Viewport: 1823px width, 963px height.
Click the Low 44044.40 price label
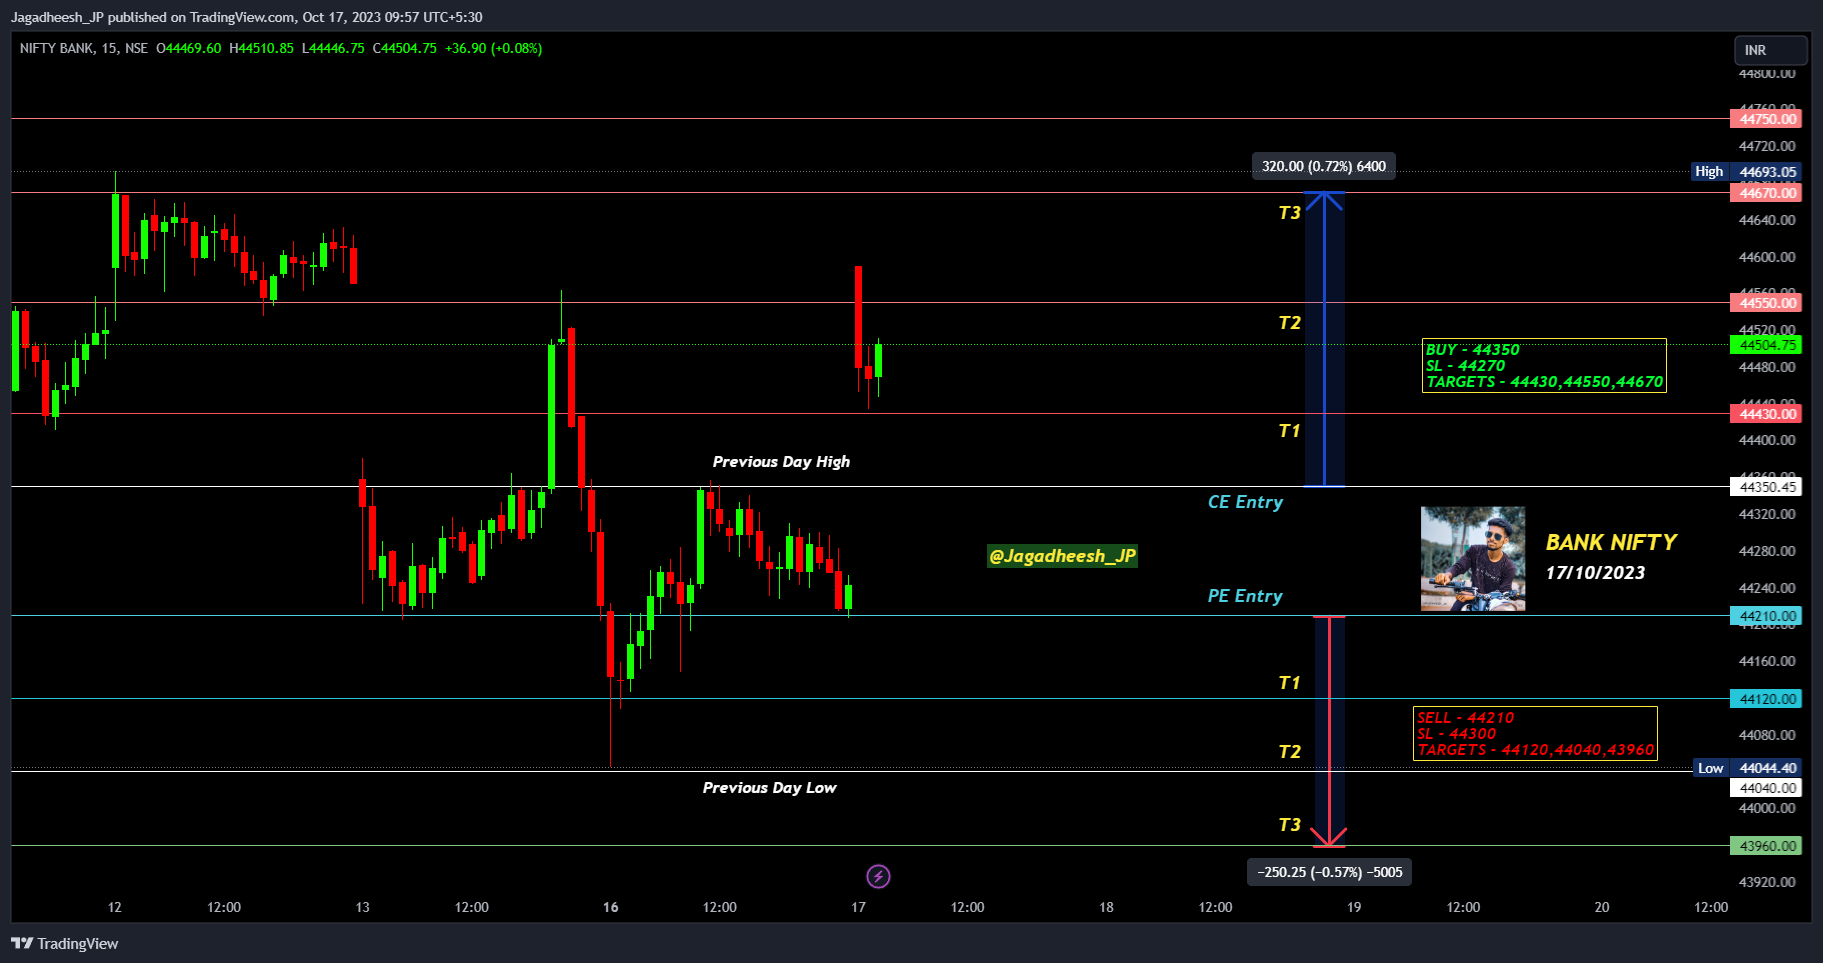[1748, 768]
